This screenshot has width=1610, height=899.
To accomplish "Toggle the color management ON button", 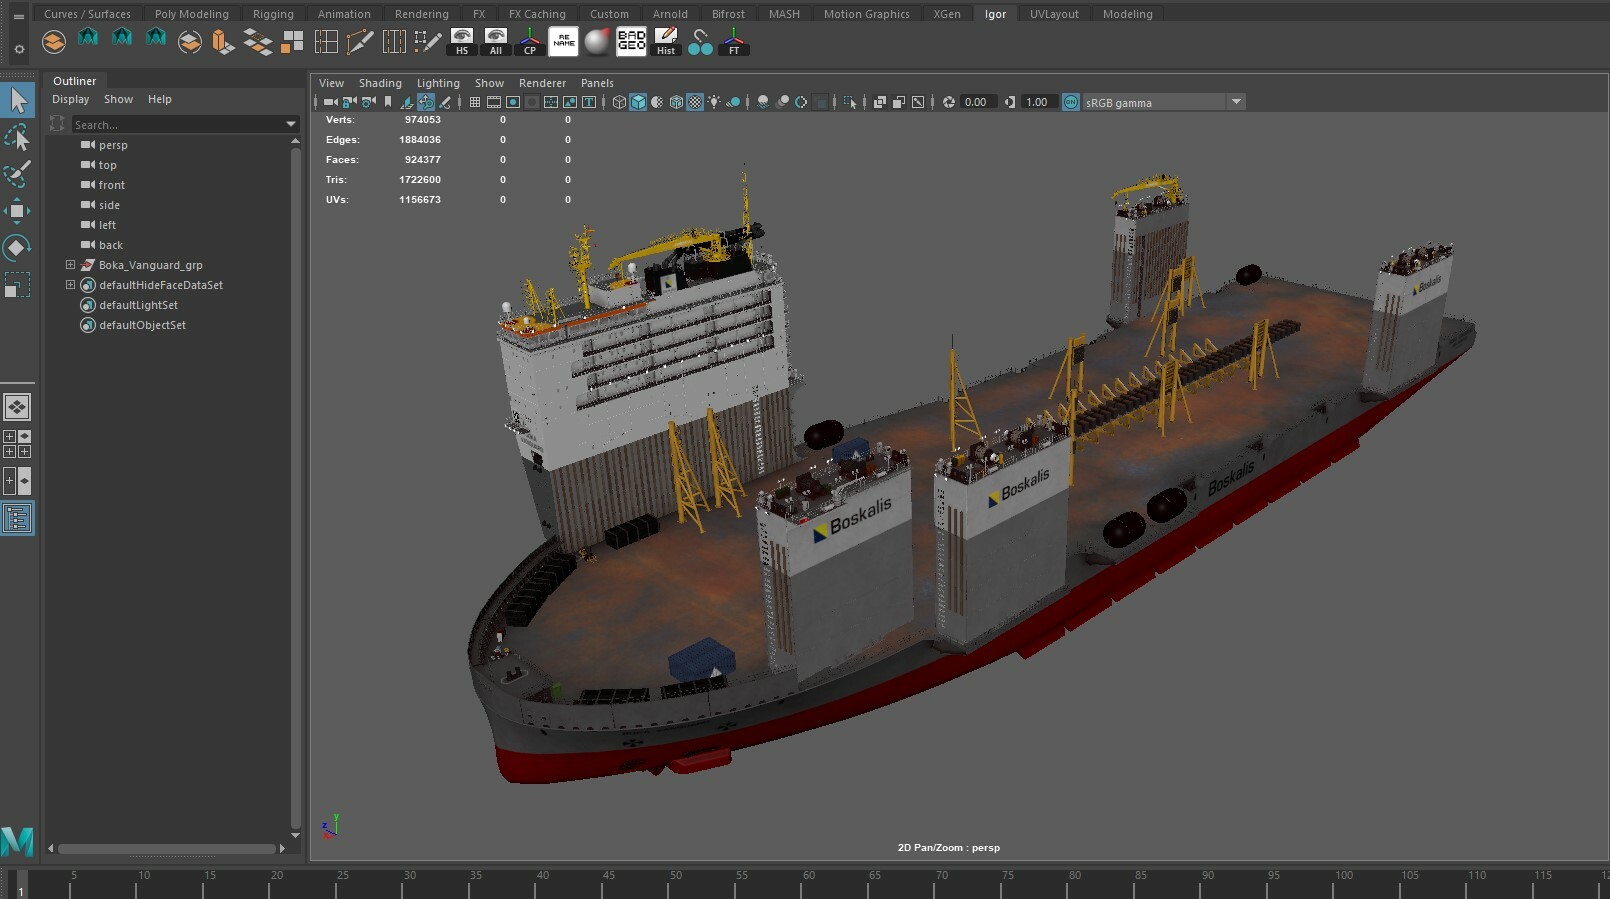I will pos(1071,102).
